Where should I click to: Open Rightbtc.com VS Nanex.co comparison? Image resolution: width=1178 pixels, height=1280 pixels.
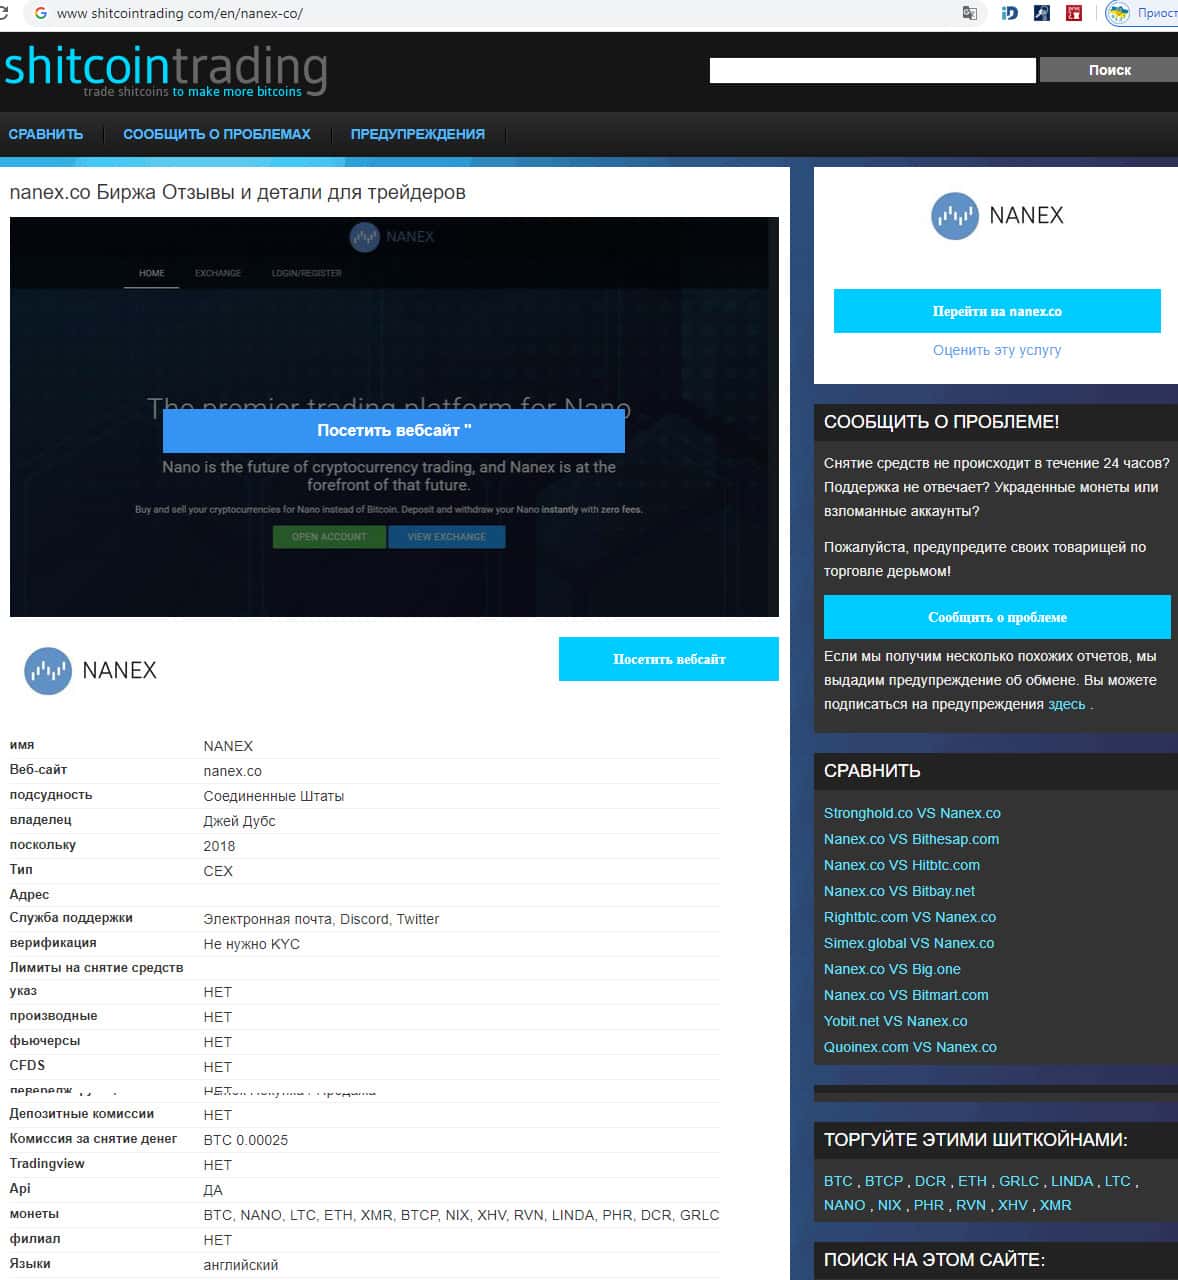(x=910, y=917)
